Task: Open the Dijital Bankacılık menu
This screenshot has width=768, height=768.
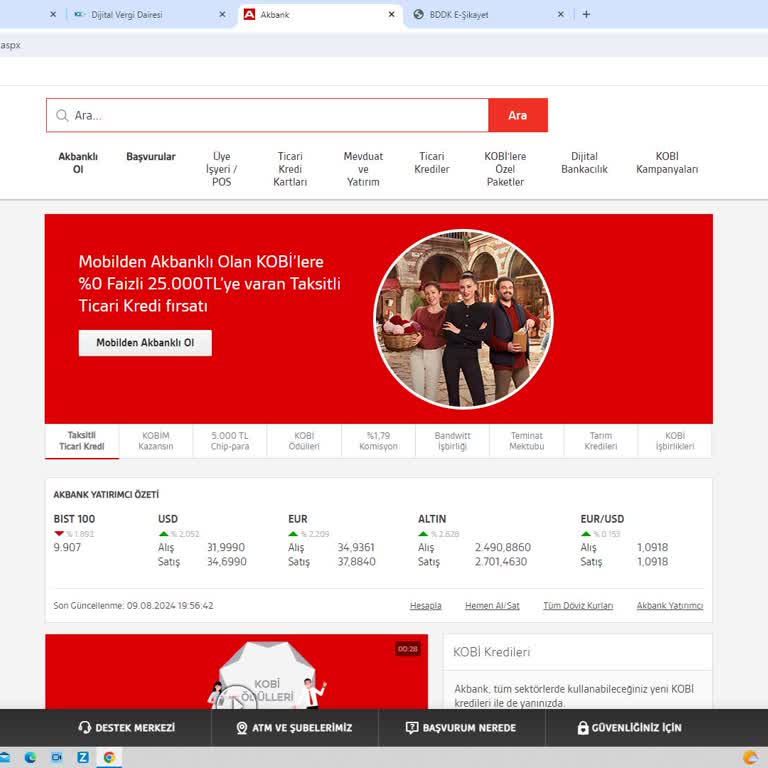Action: click(x=584, y=163)
